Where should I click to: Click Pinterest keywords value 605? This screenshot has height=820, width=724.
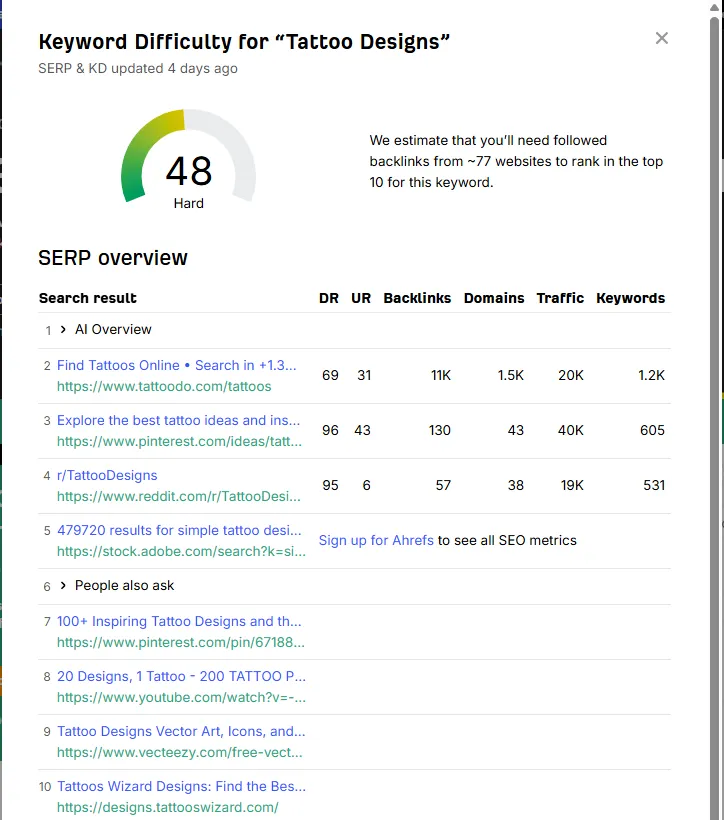coord(652,430)
